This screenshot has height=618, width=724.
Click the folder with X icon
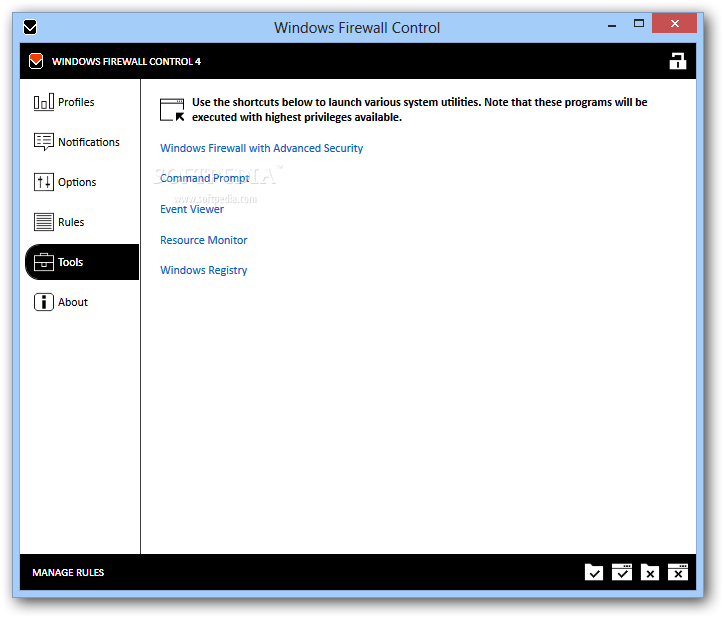coord(650,572)
